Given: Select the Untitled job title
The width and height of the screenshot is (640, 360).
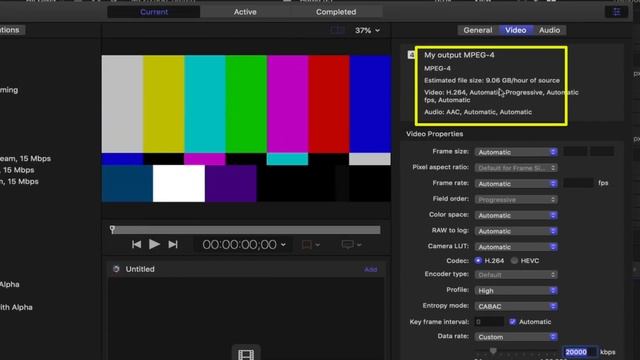Looking at the screenshot, I should click(140, 269).
